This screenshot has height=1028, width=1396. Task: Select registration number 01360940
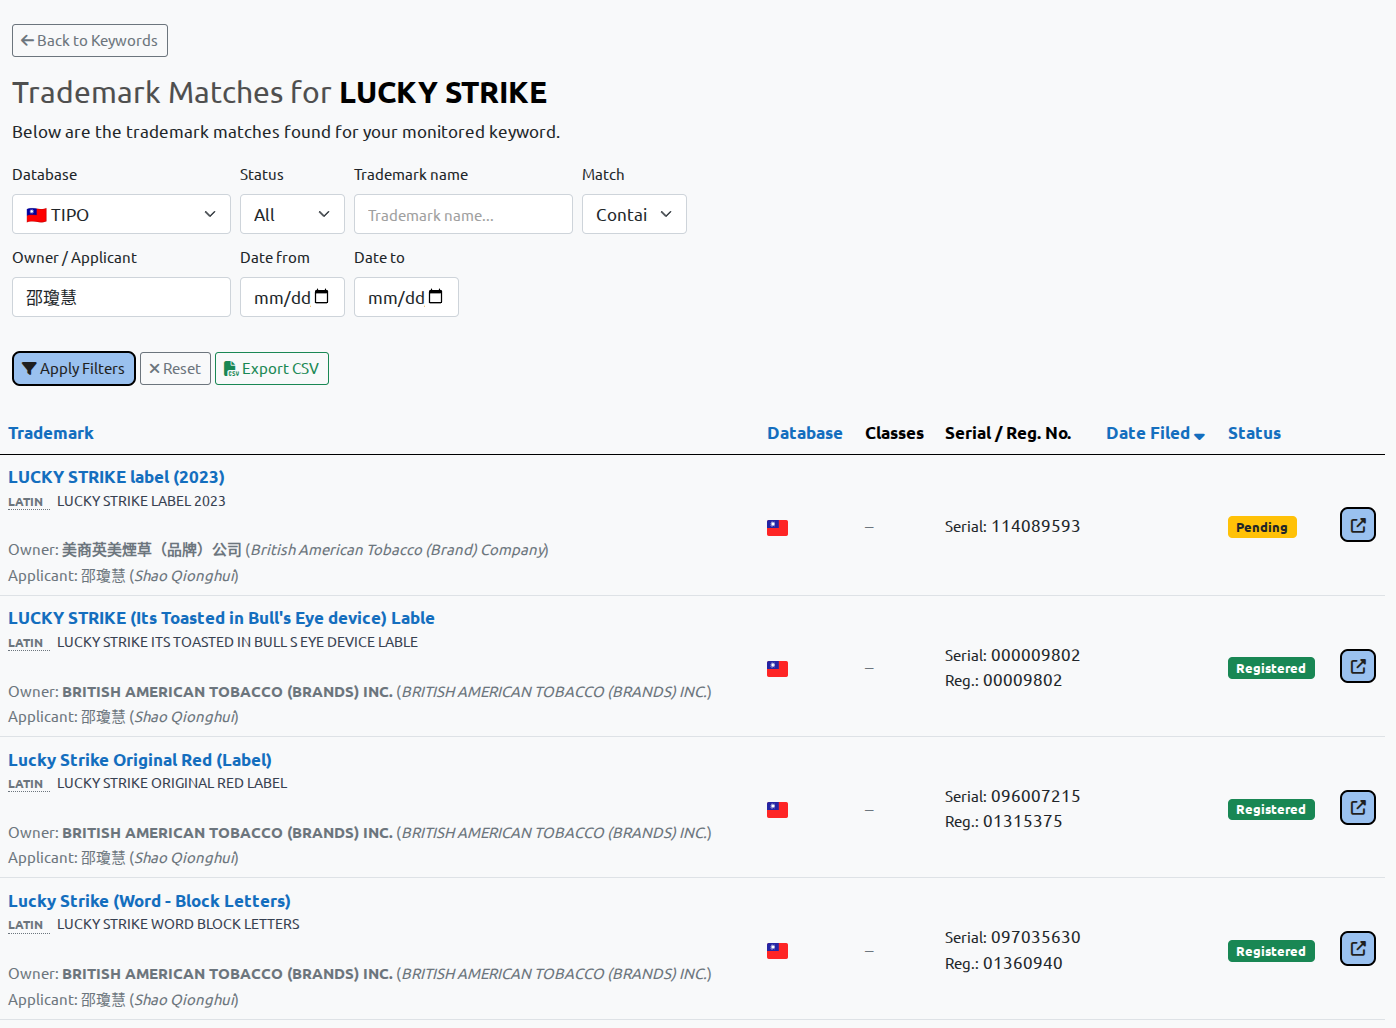(1022, 963)
